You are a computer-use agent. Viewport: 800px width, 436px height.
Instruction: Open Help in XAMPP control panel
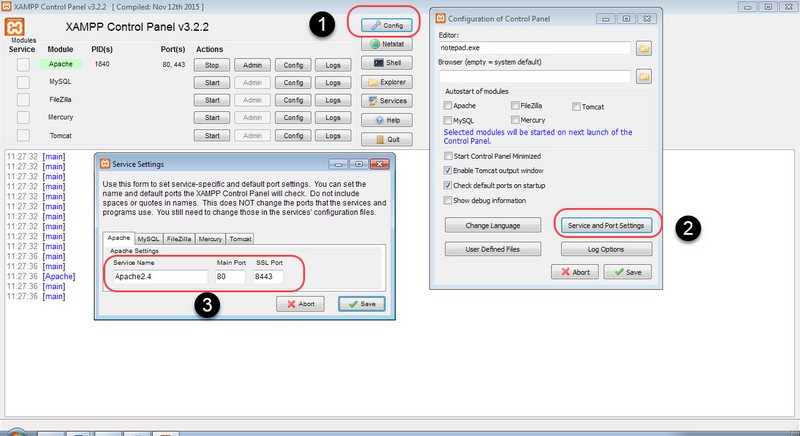point(386,120)
